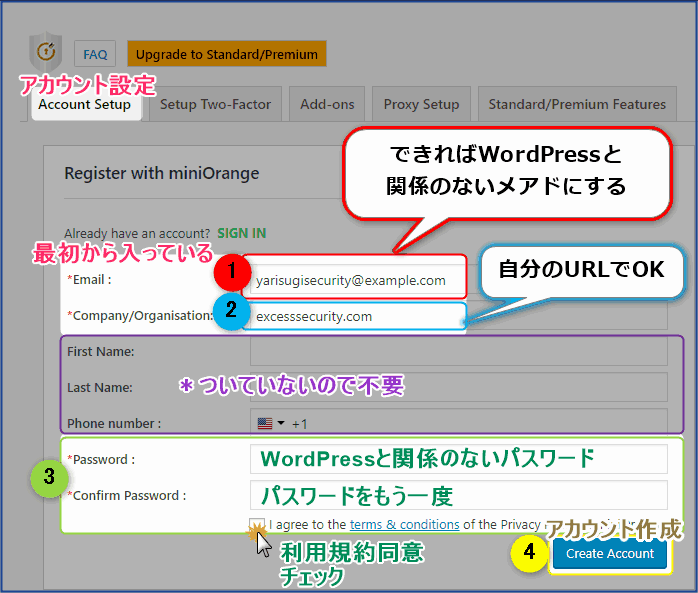
Task: Click the miniOrange shield logo icon
Action: pyautogui.click(x=45, y=51)
